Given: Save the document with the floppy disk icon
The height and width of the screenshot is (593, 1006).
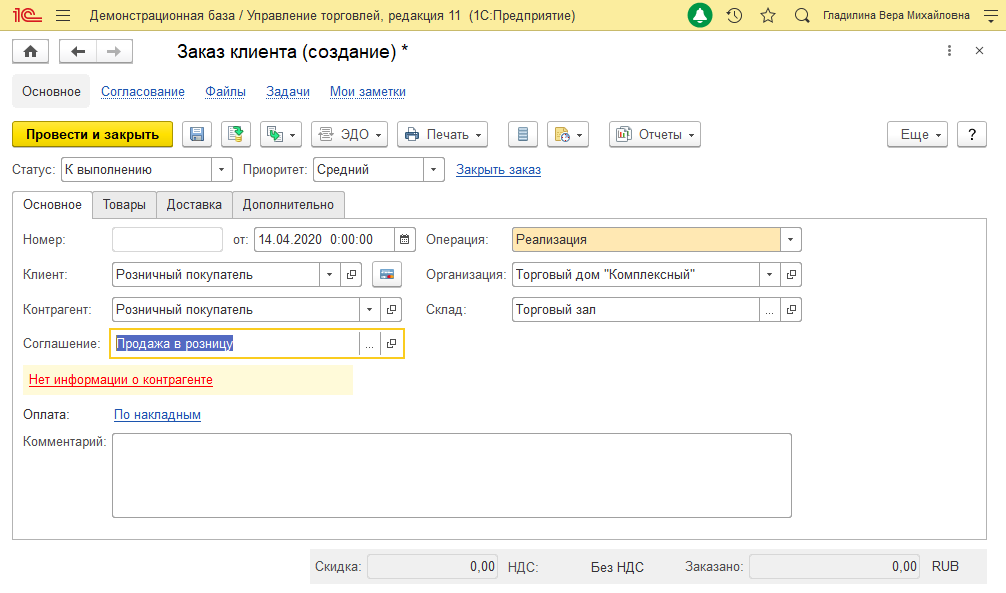Looking at the screenshot, I should pos(197,134).
